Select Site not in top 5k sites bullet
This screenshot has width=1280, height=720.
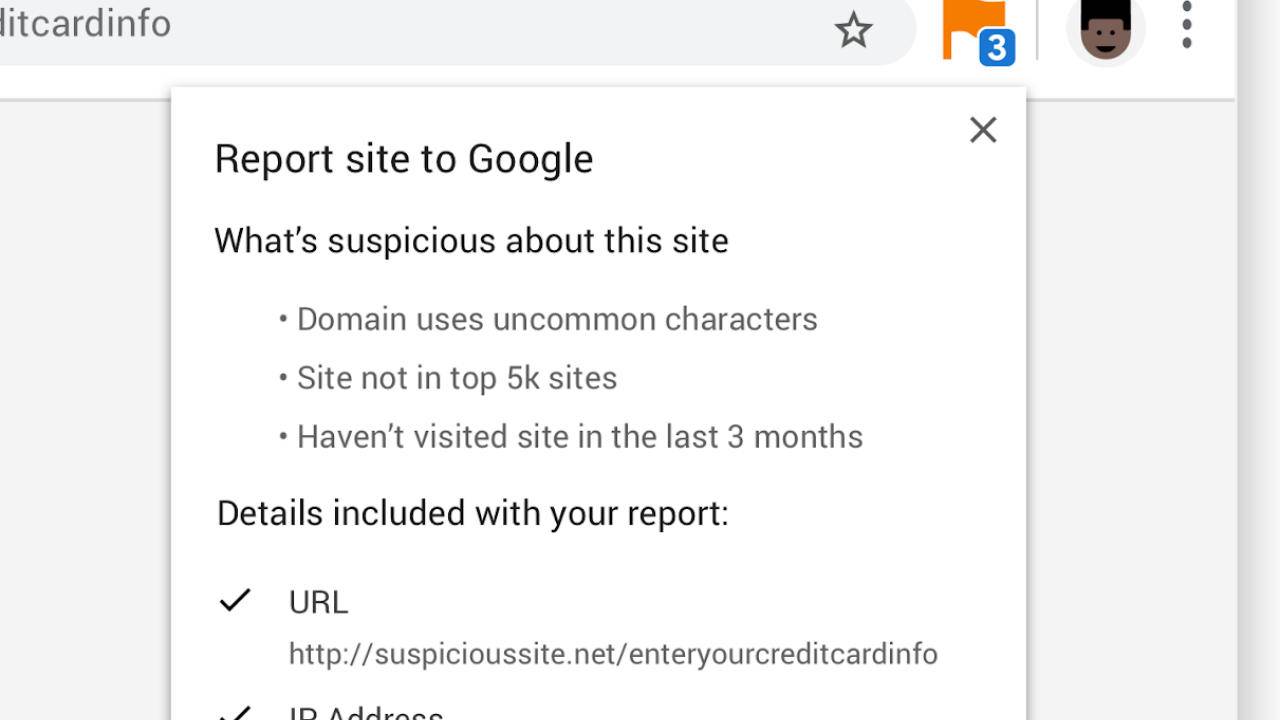448,378
